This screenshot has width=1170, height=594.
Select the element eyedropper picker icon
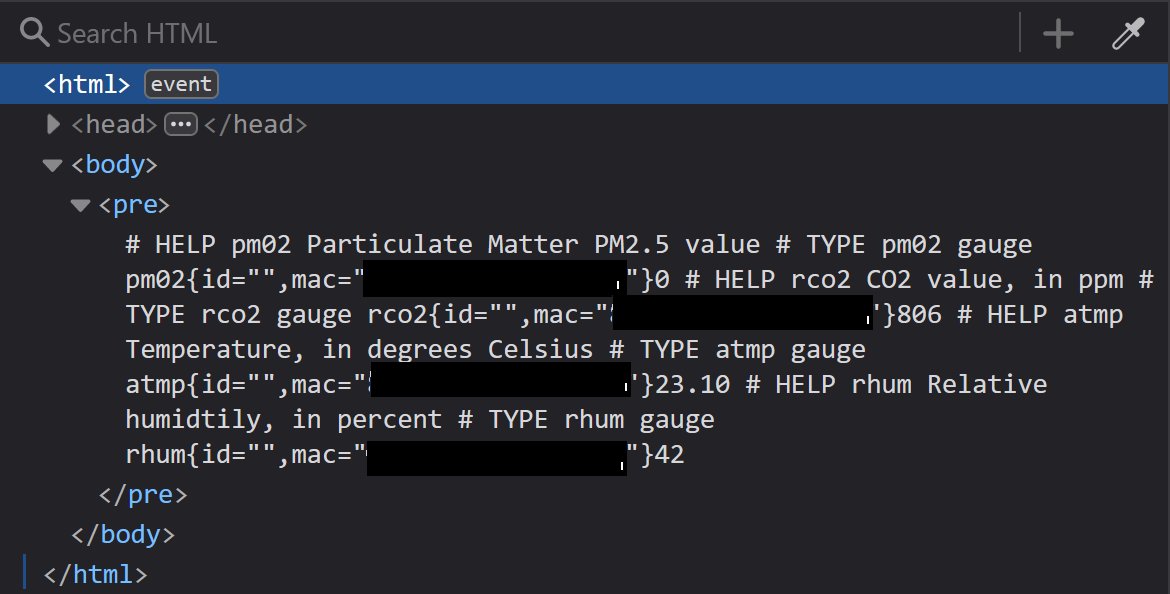[1127, 32]
